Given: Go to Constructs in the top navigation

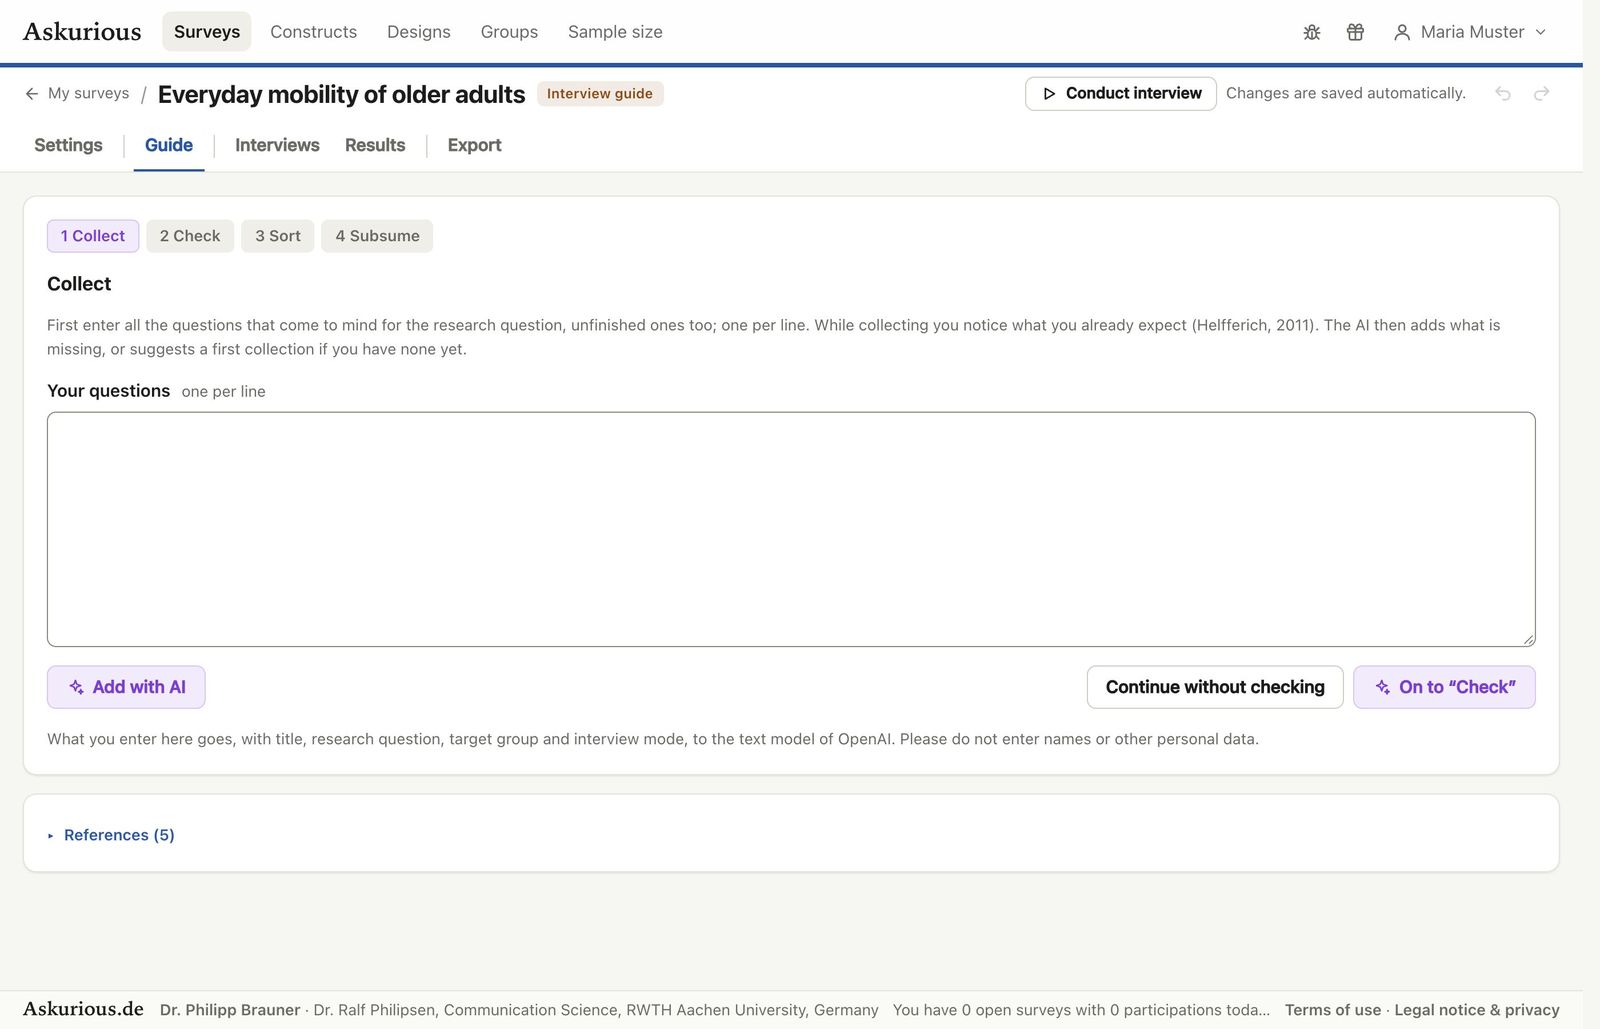Looking at the screenshot, I should click(313, 32).
